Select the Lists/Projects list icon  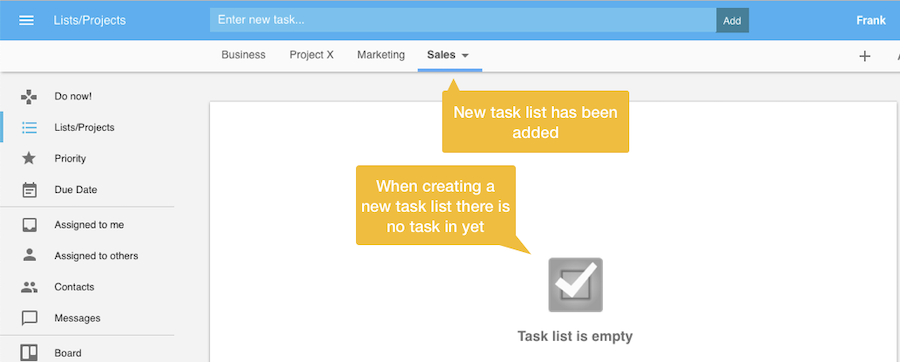click(x=29, y=127)
